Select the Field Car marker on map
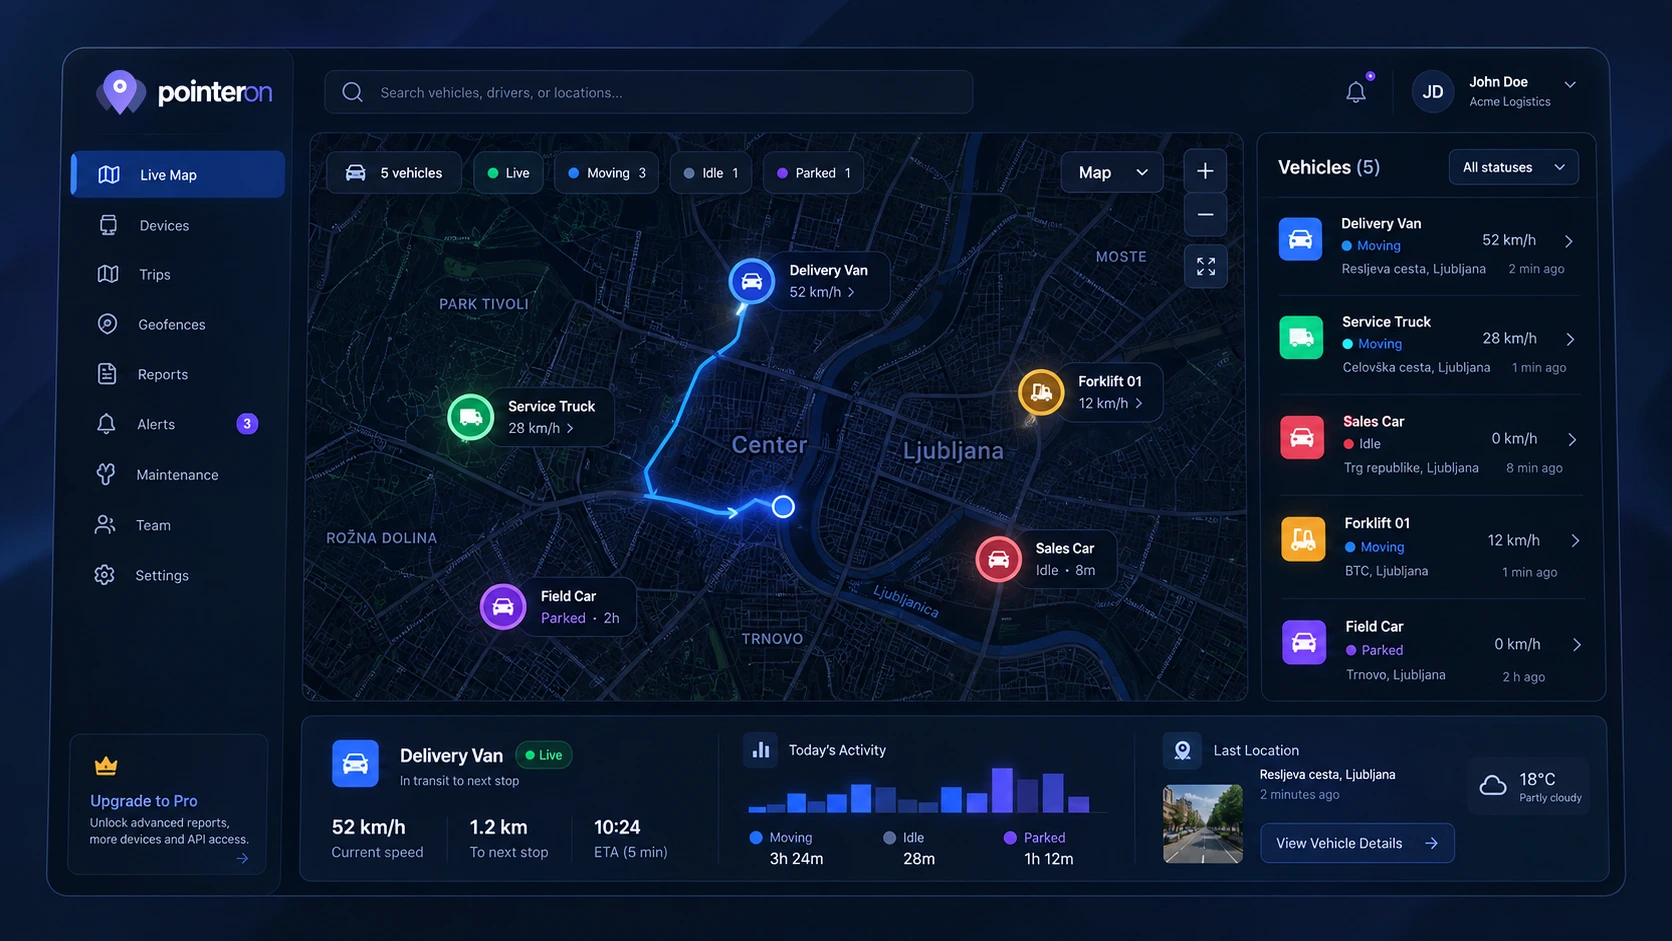 tap(503, 607)
